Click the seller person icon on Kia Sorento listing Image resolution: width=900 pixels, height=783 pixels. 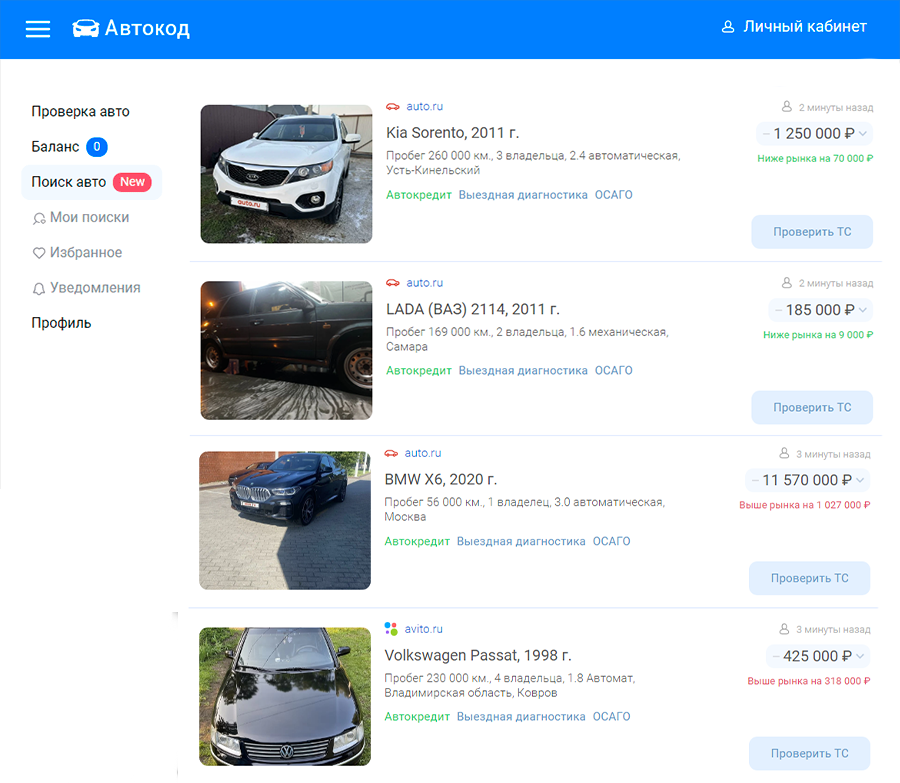786,107
